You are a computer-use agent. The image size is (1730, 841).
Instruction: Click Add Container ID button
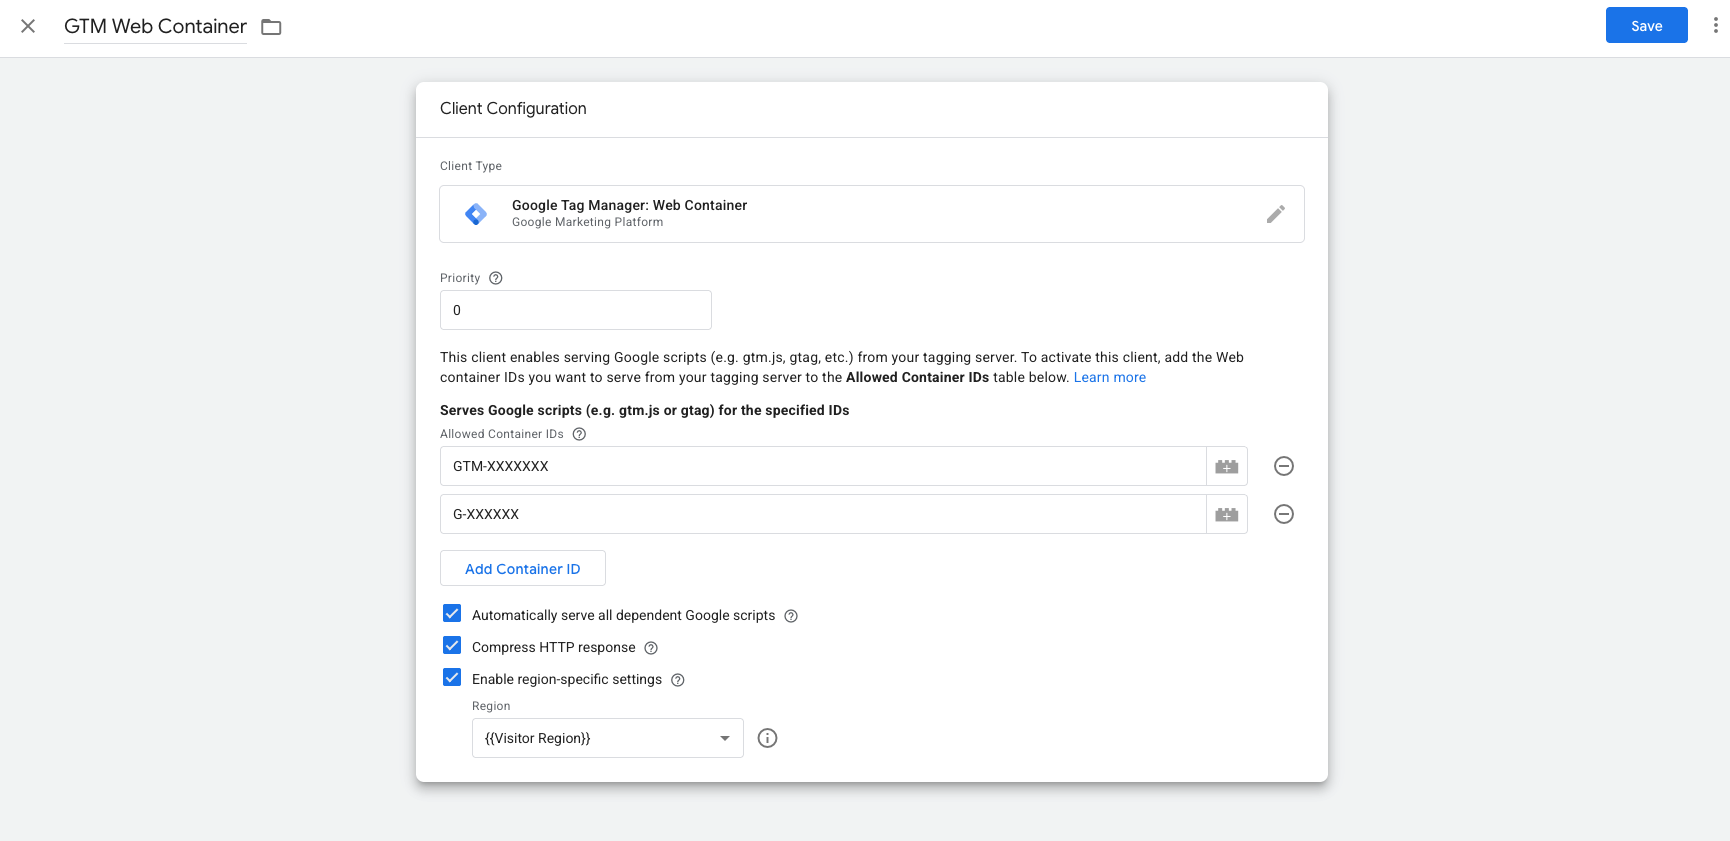(x=522, y=568)
